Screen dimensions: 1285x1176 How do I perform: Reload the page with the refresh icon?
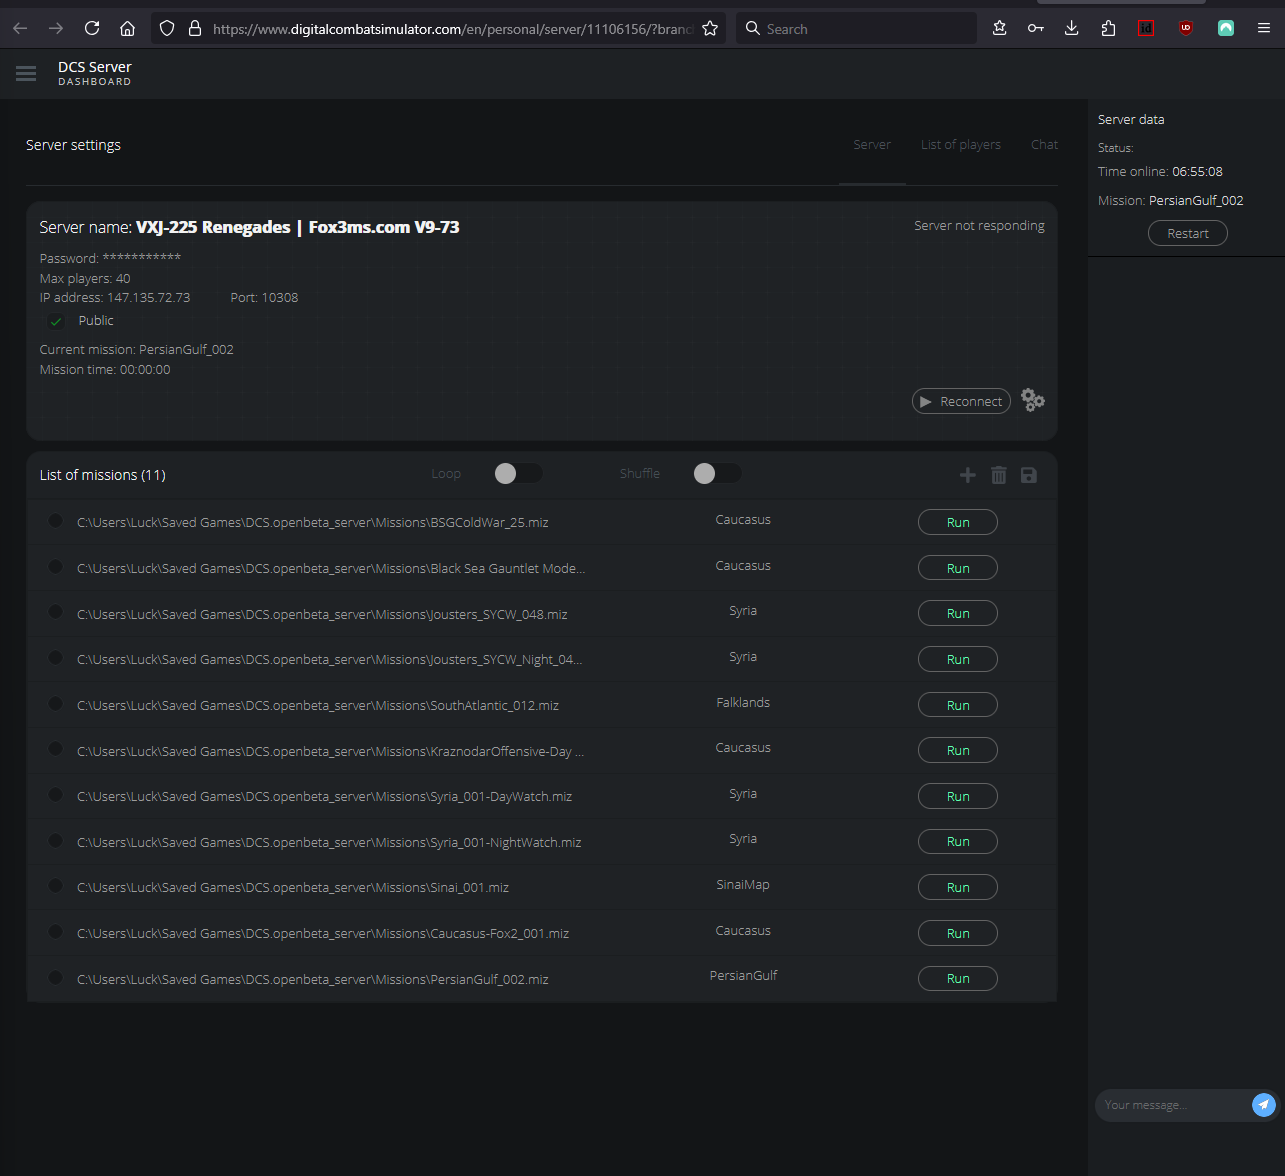92,28
